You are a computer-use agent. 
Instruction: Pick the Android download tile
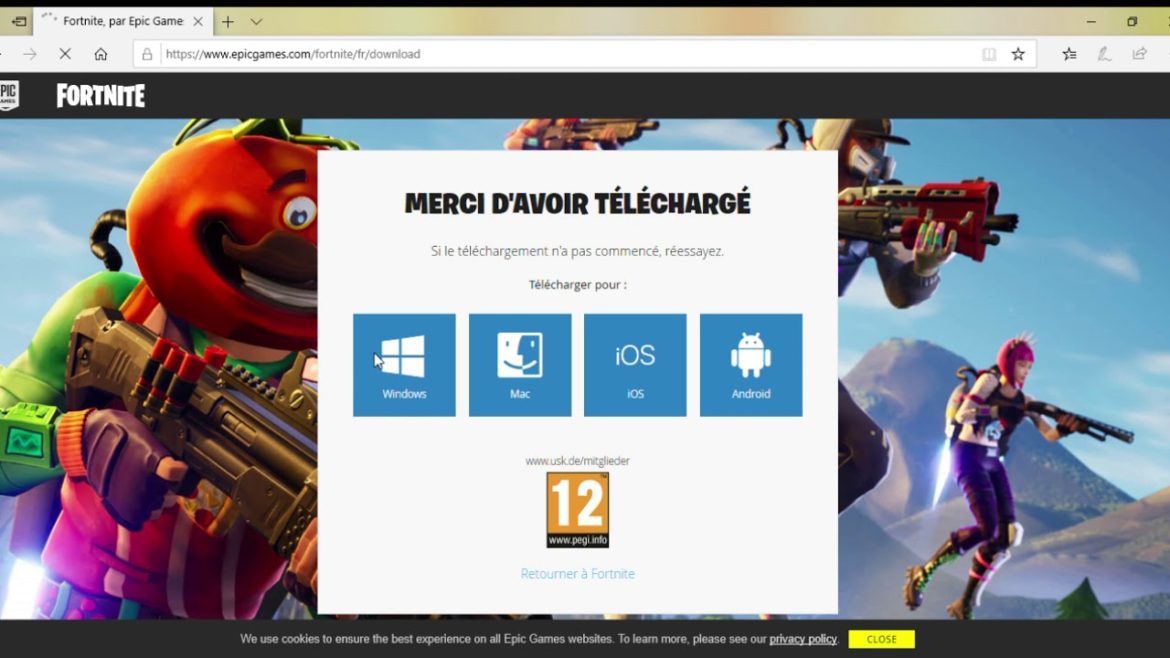pyautogui.click(x=751, y=365)
